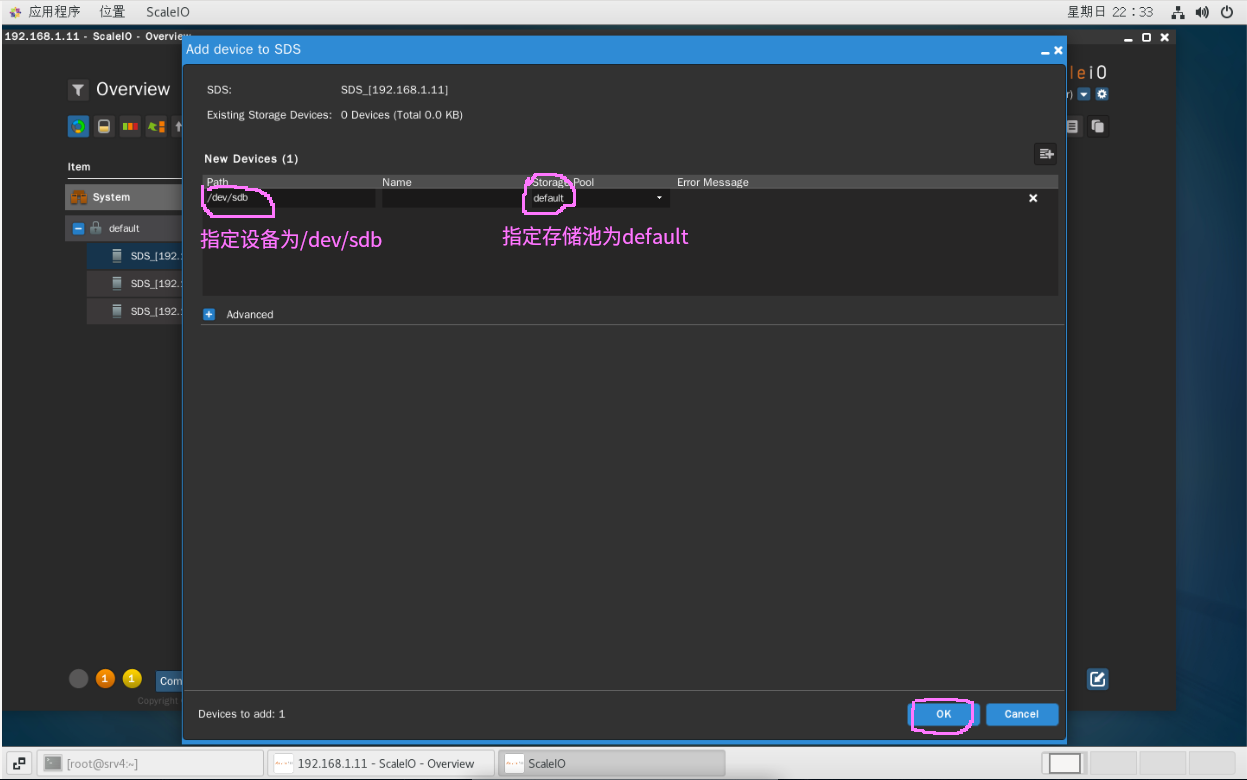Open the ScaleIO menu in the top bar
The height and width of the screenshot is (780, 1247).
167,12
